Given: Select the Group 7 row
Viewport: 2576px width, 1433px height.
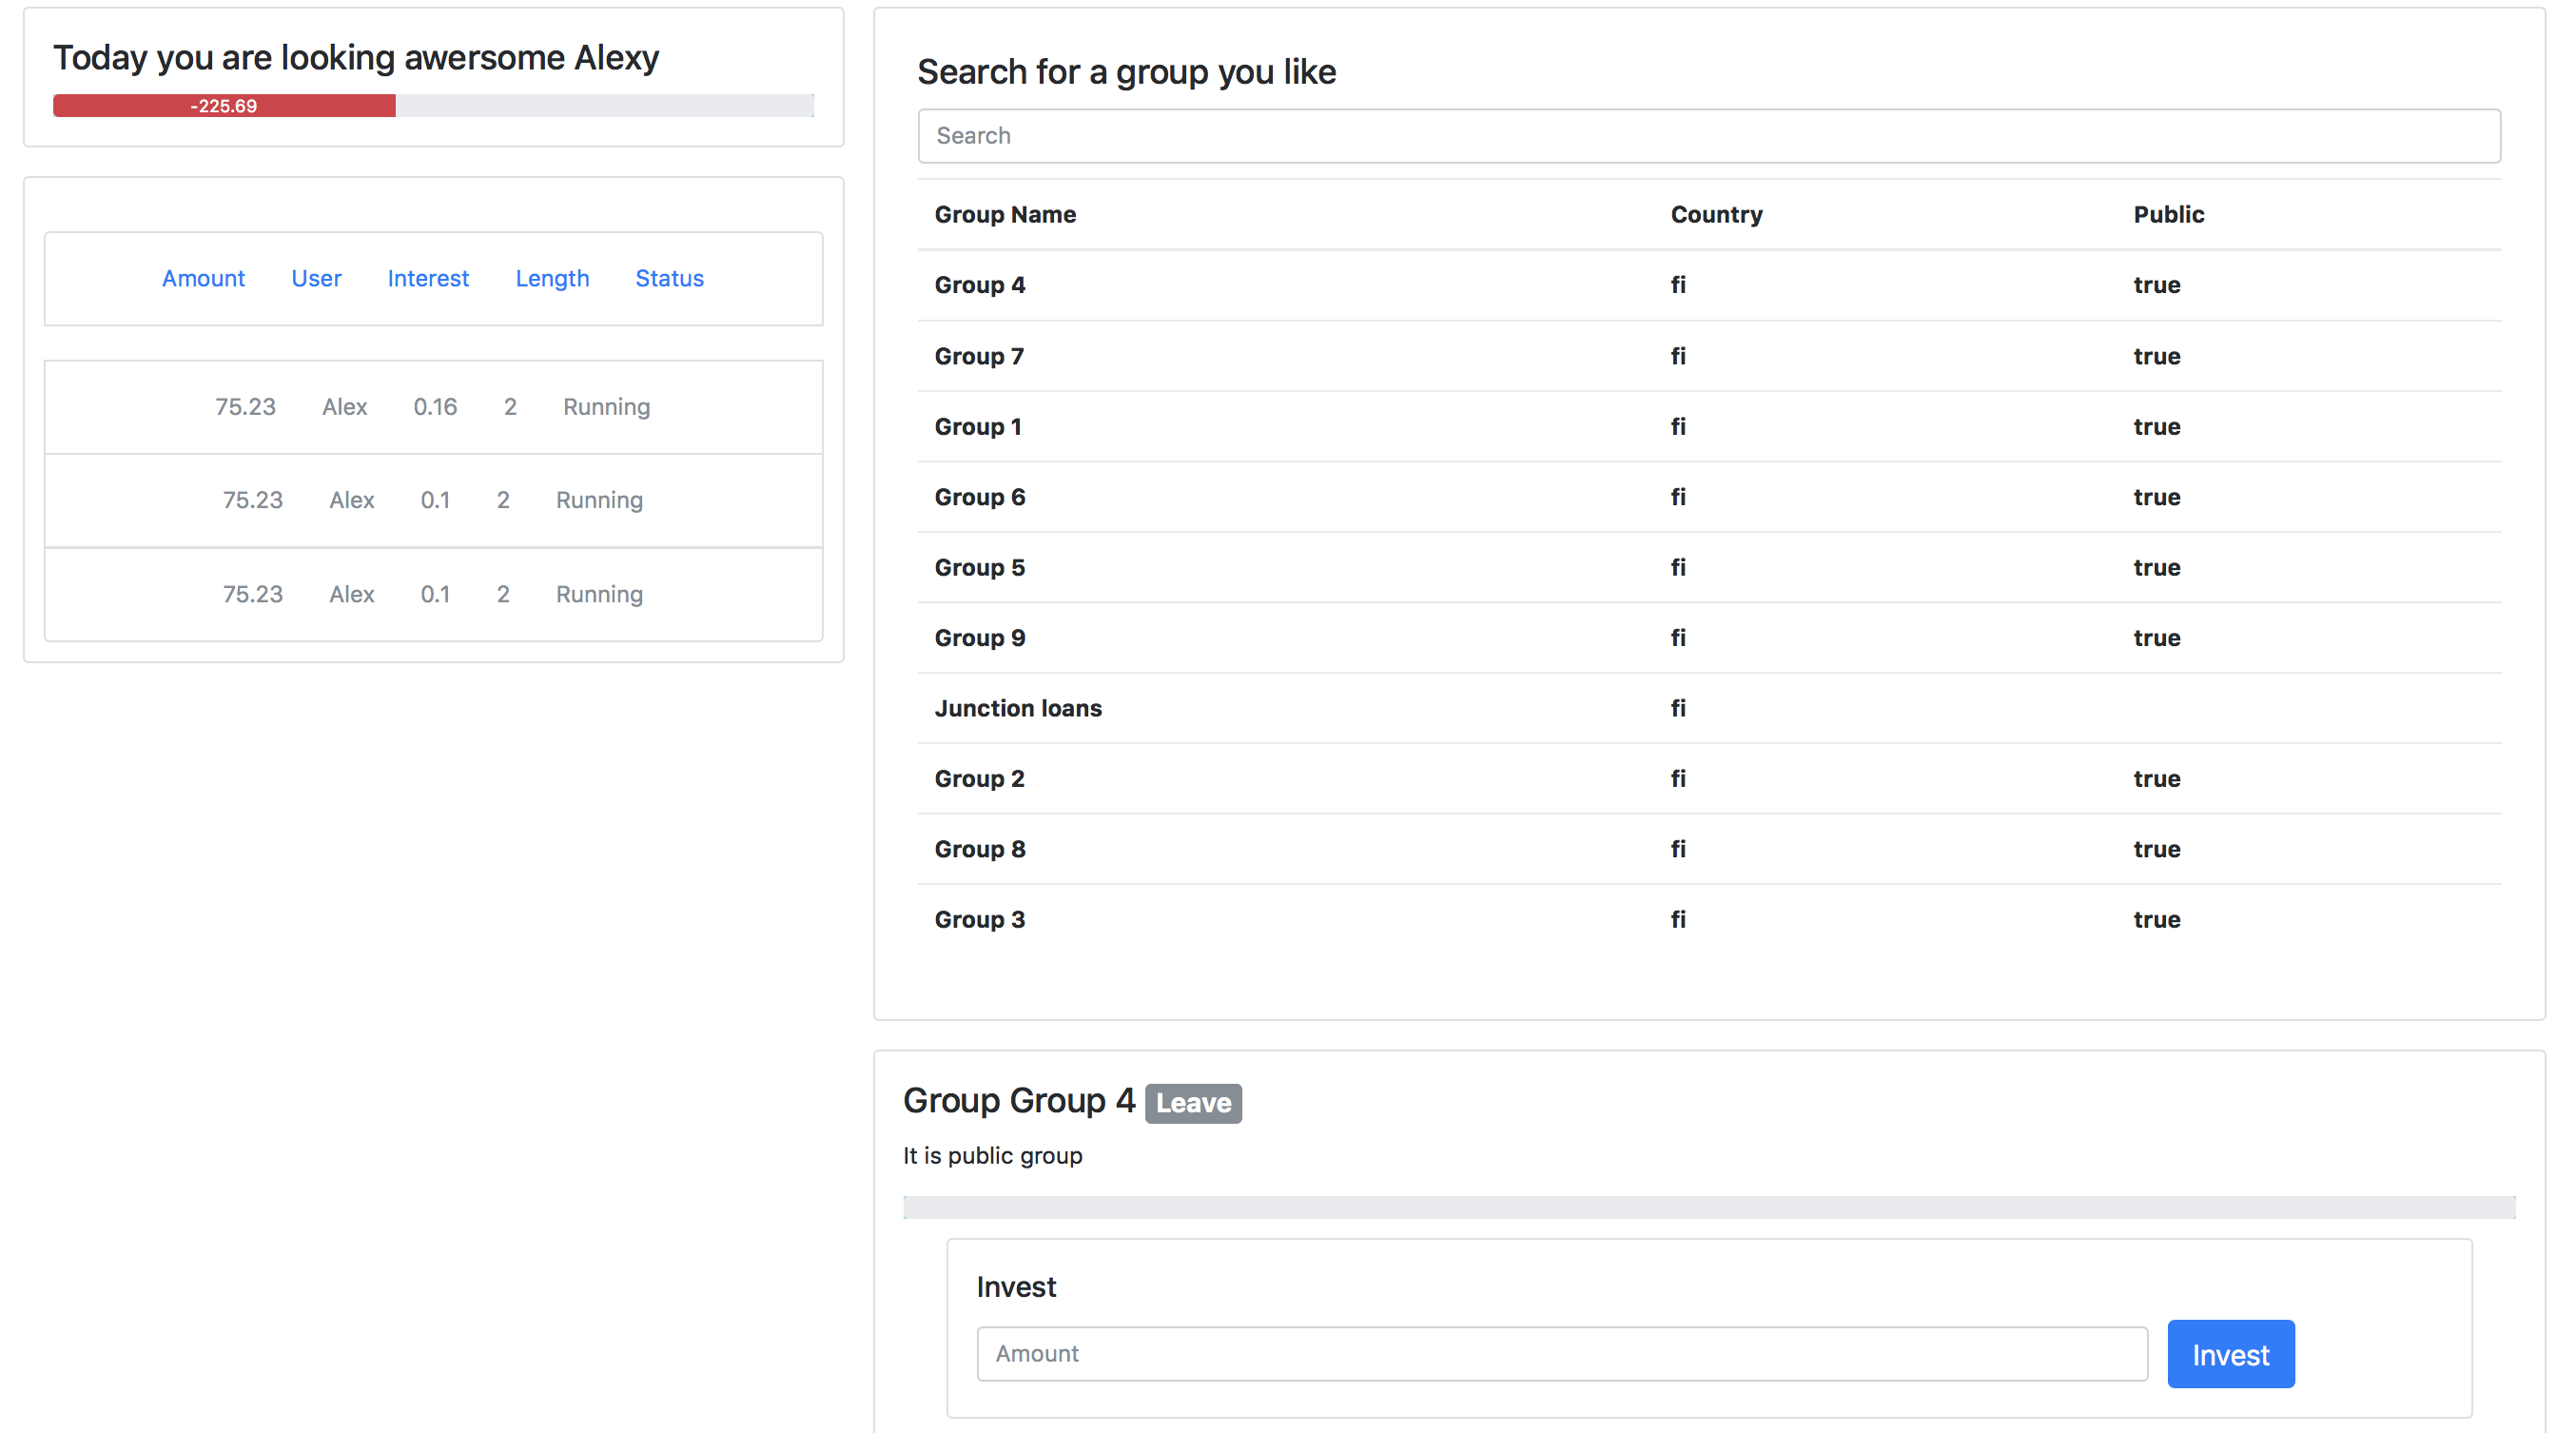Looking at the screenshot, I should click(979, 356).
